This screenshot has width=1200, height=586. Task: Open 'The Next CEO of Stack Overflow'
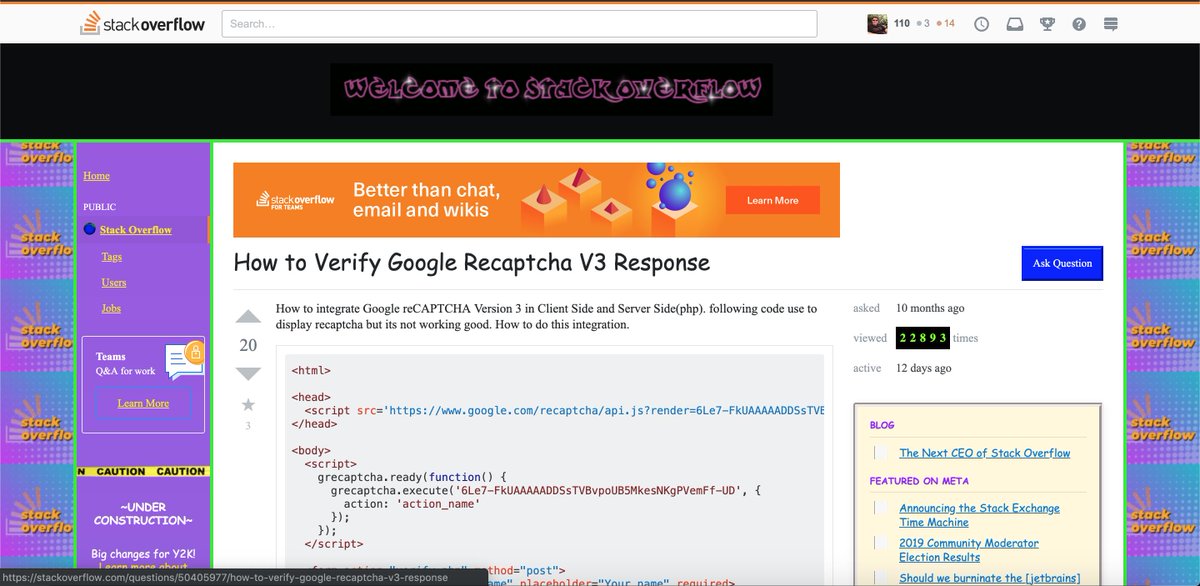click(985, 453)
